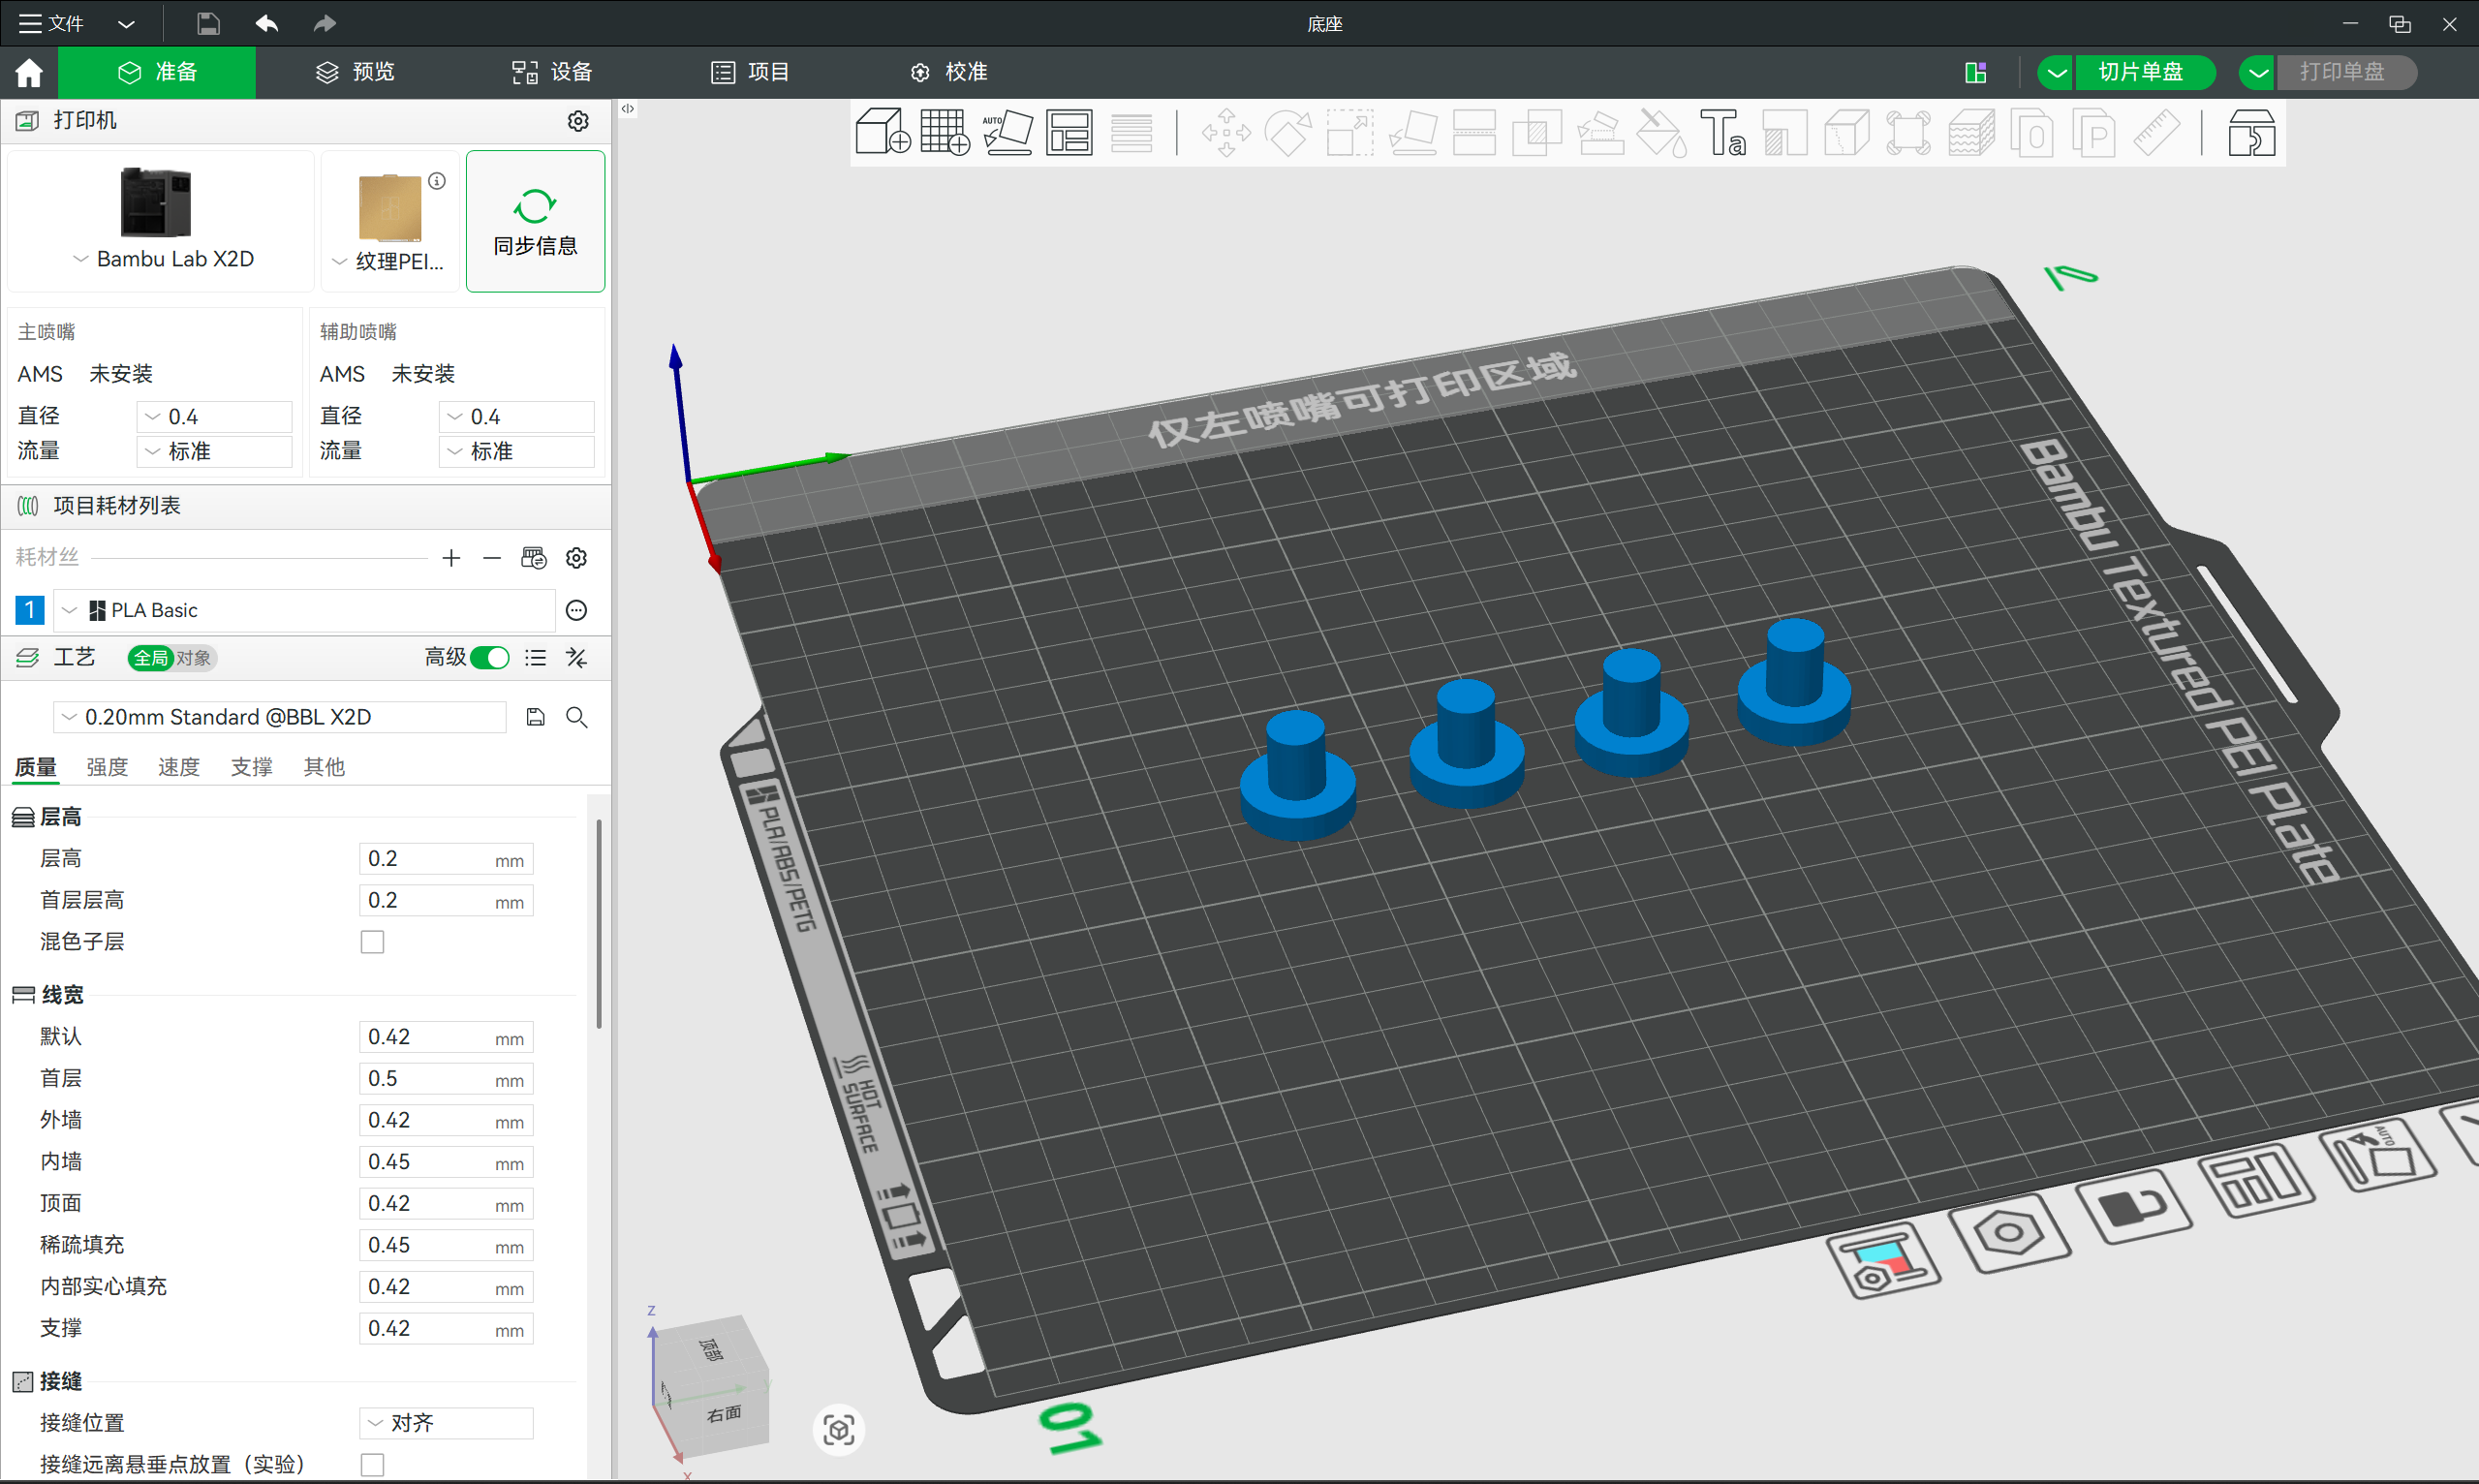Select the Move tool
The height and width of the screenshot is (1484, 2479).
1226,132
